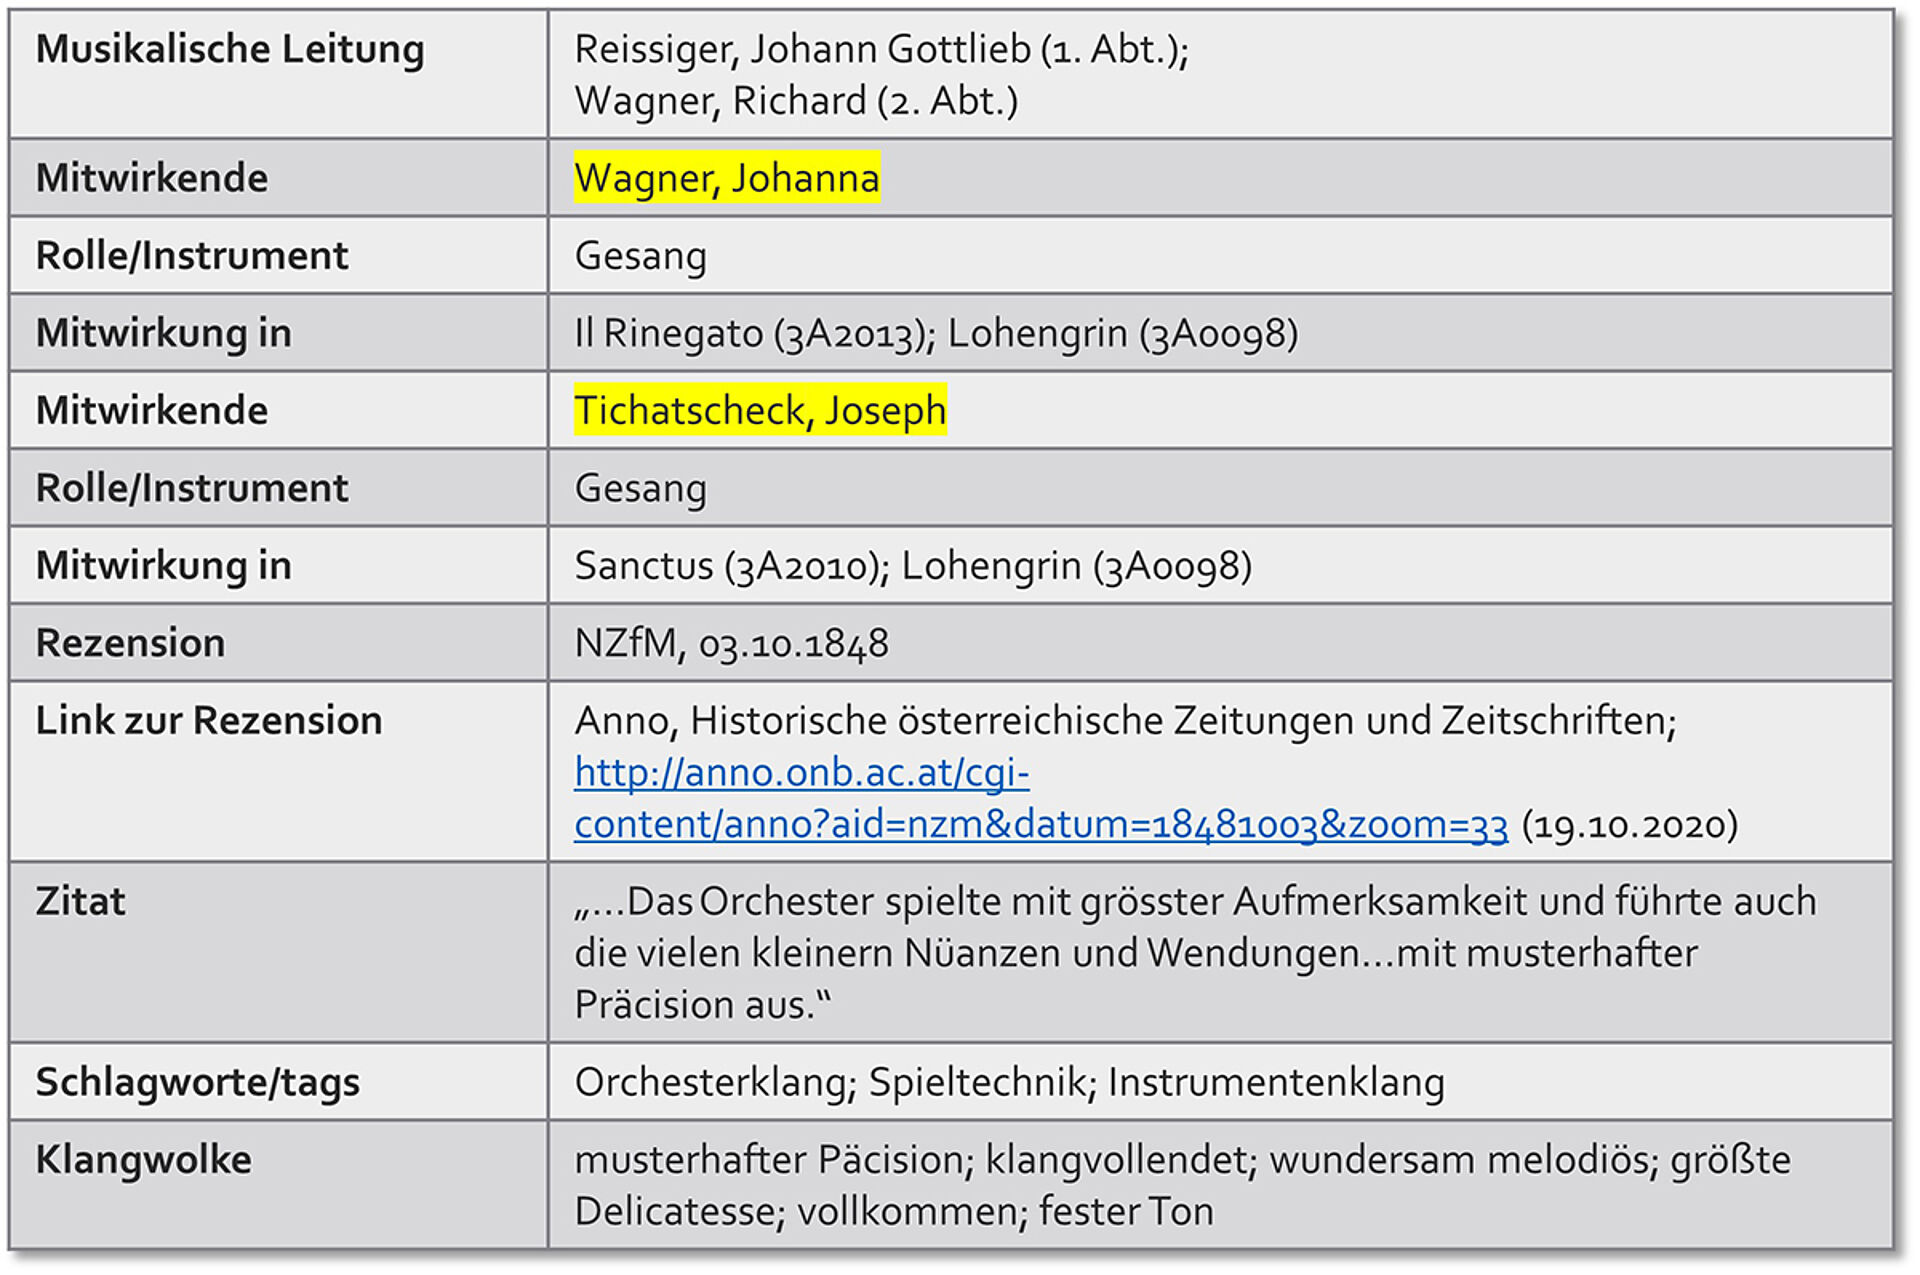
Task: Click the second line of the URL link
Action: 1040,825
